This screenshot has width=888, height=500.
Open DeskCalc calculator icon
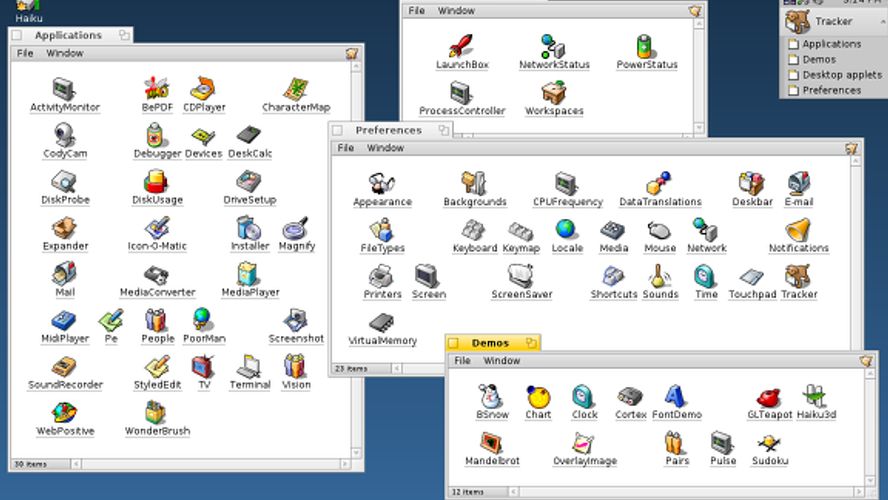[249, 135]
